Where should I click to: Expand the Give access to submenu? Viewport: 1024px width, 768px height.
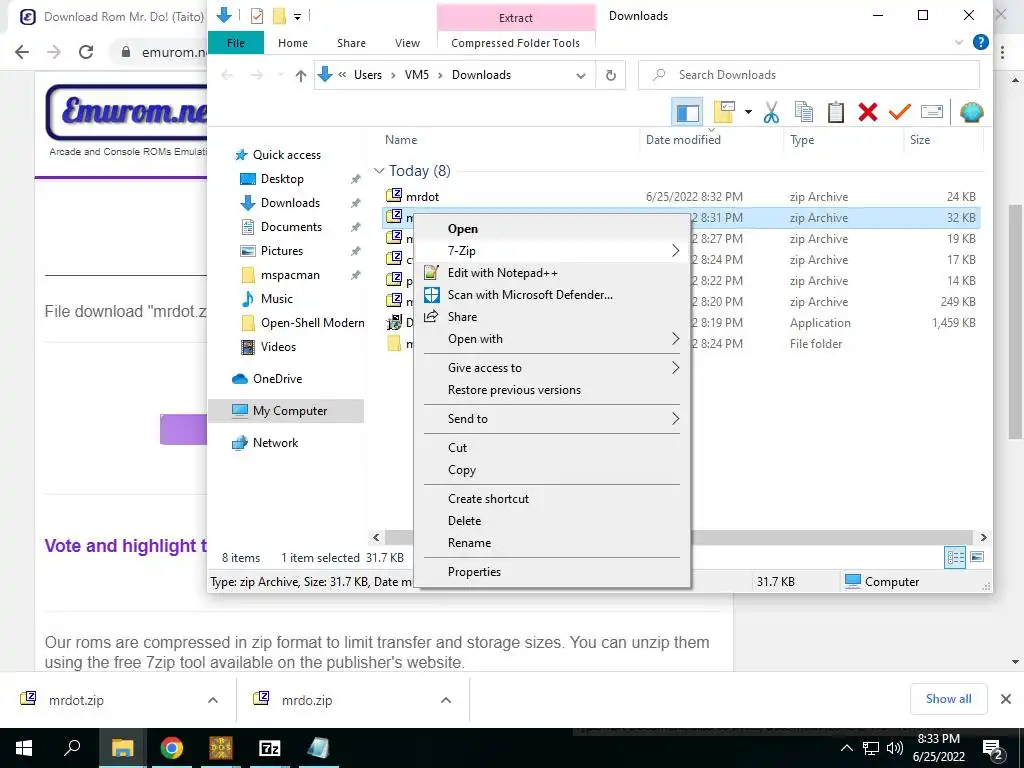tap(552, 368)
